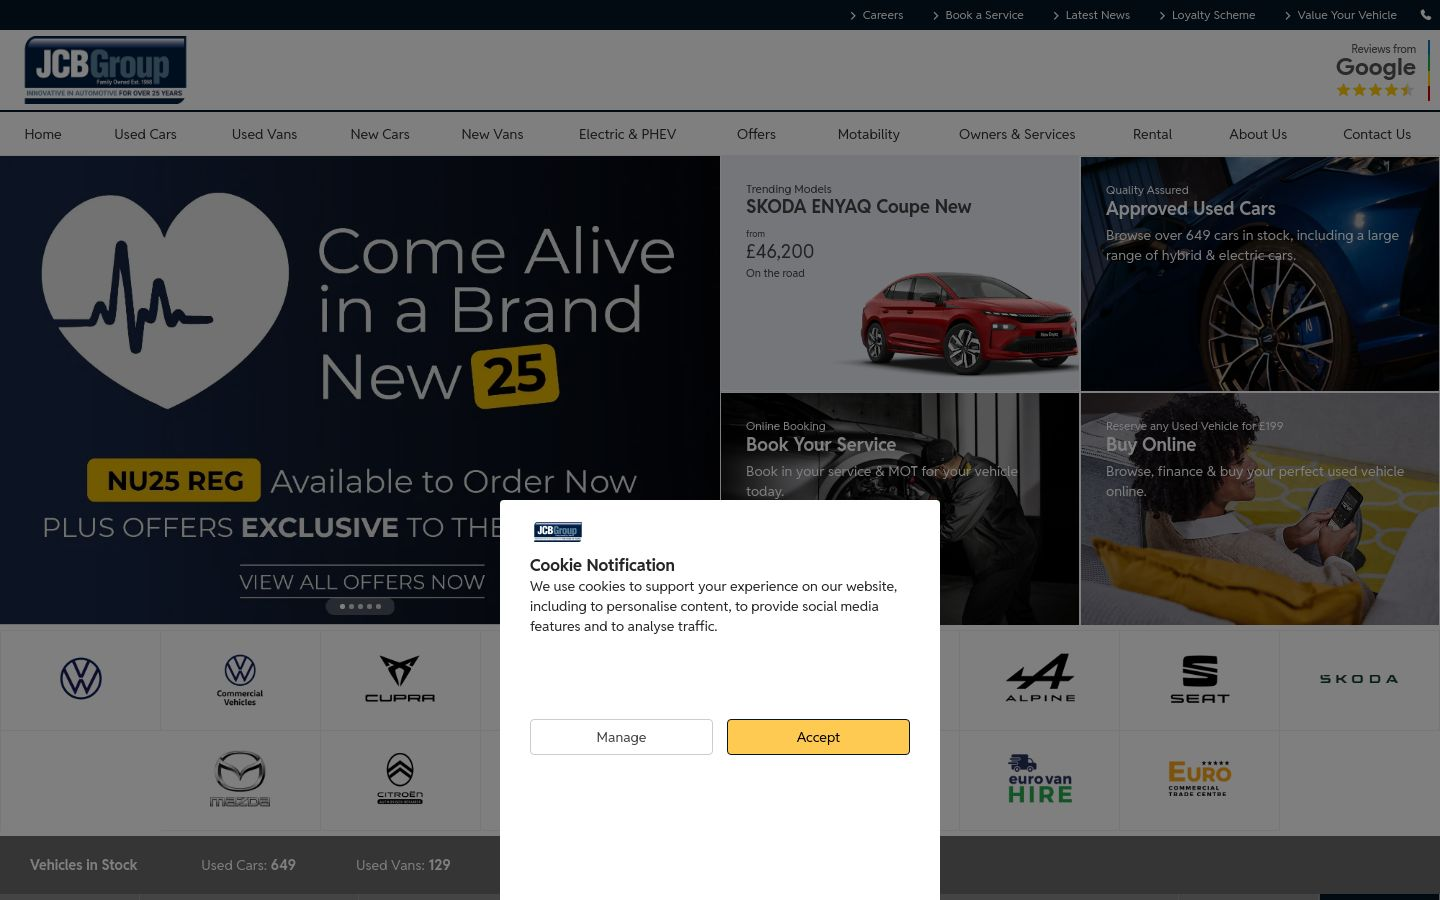Viewport: 1440px width, 900px height.
Task: Open Google reviews star rating badge
Action: (x=1382, y=70)
